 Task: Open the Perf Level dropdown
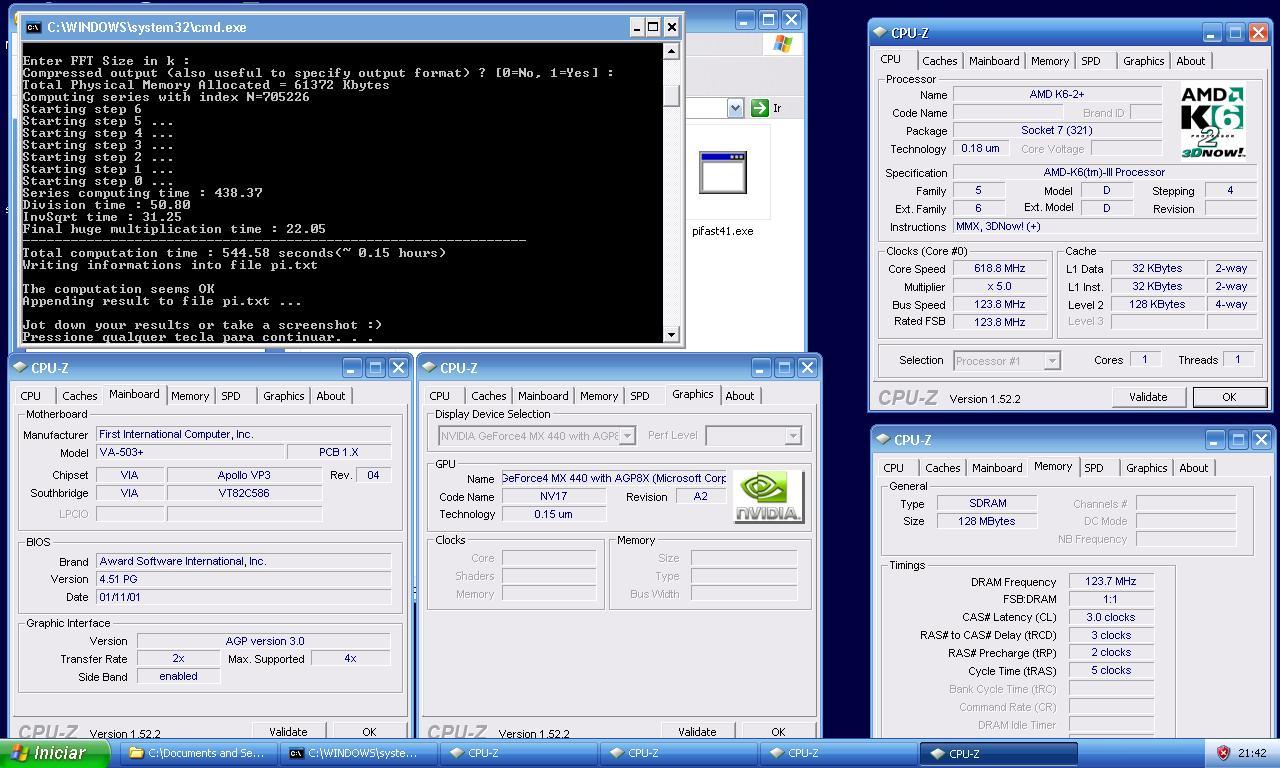pos(792,436)
